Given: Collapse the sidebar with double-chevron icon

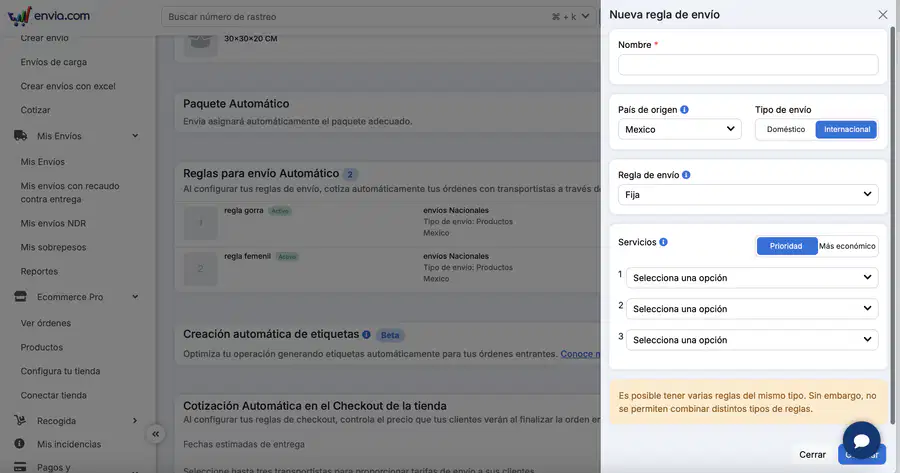Looking at the screenshot, I should click(x=156, y=434).
